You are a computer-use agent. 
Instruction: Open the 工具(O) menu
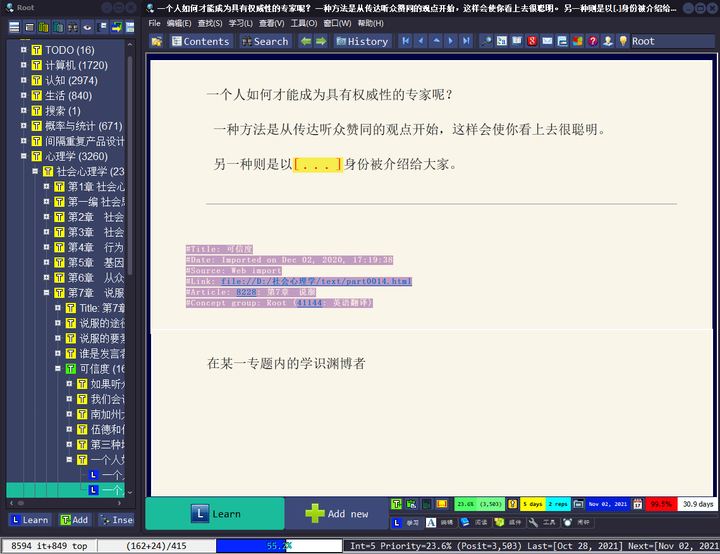click(x=304, y=23)
